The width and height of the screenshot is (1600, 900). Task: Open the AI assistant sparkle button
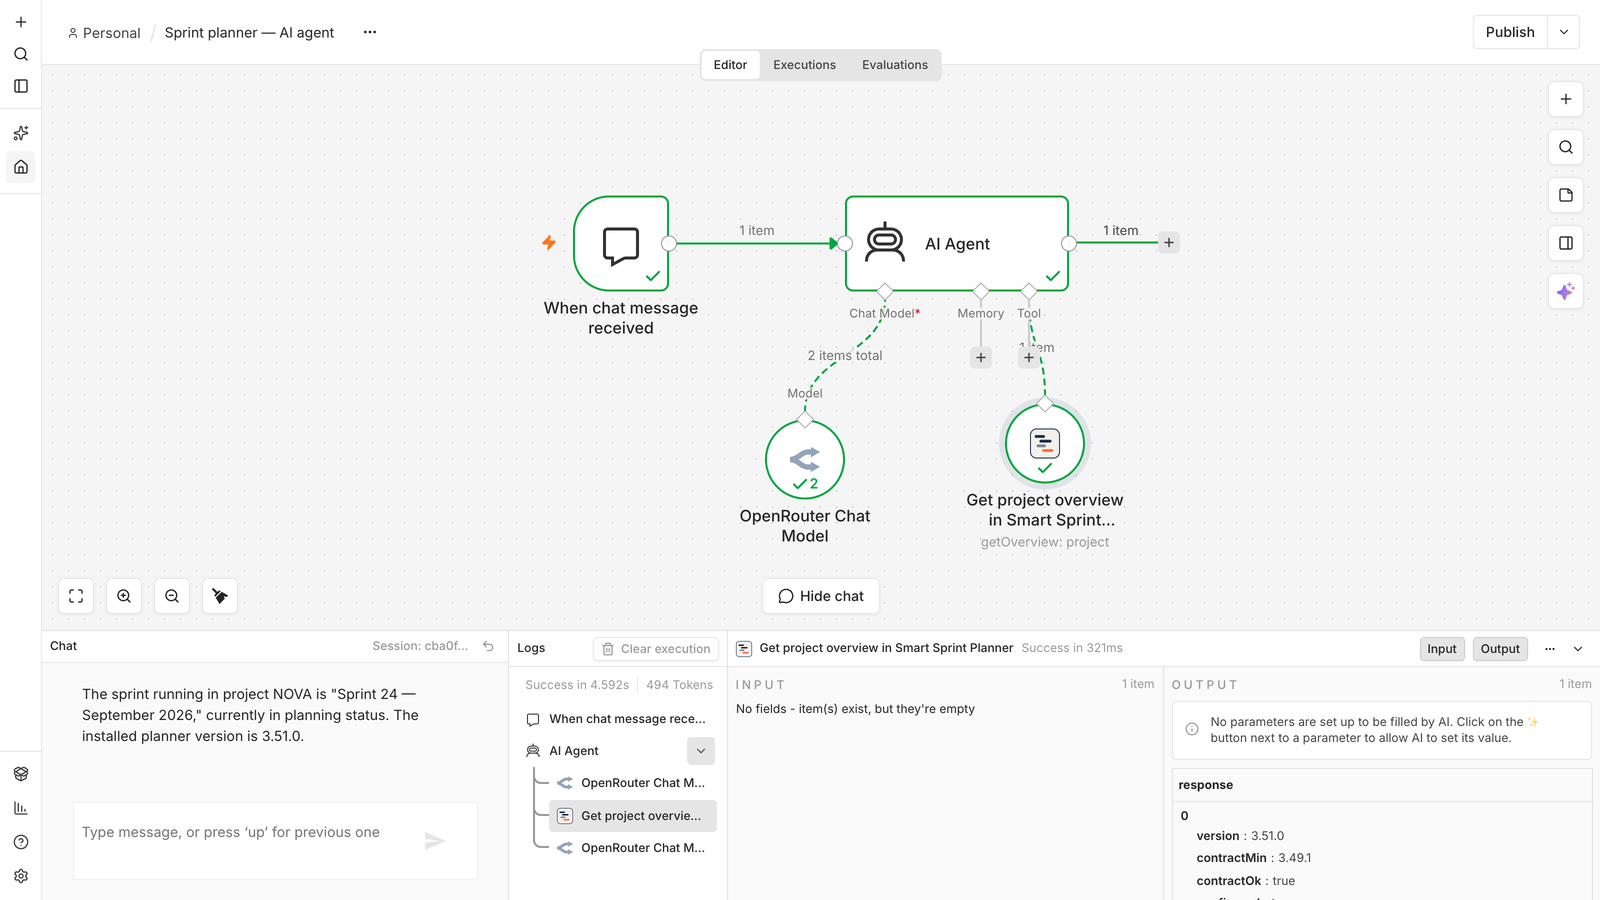[1566, 291]
